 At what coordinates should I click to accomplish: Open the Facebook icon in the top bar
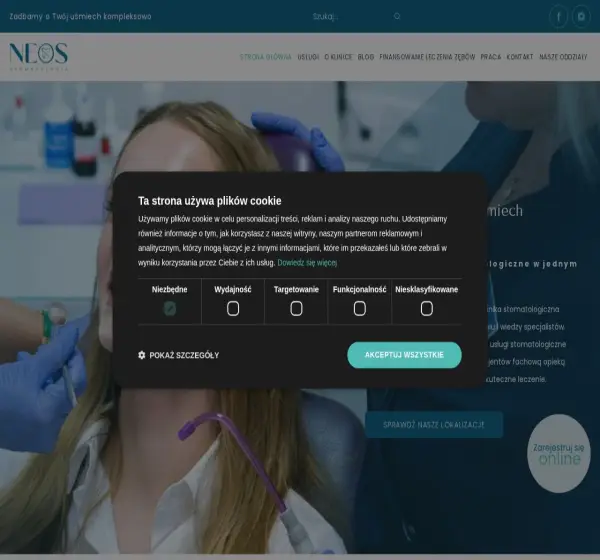click(558, 16)
